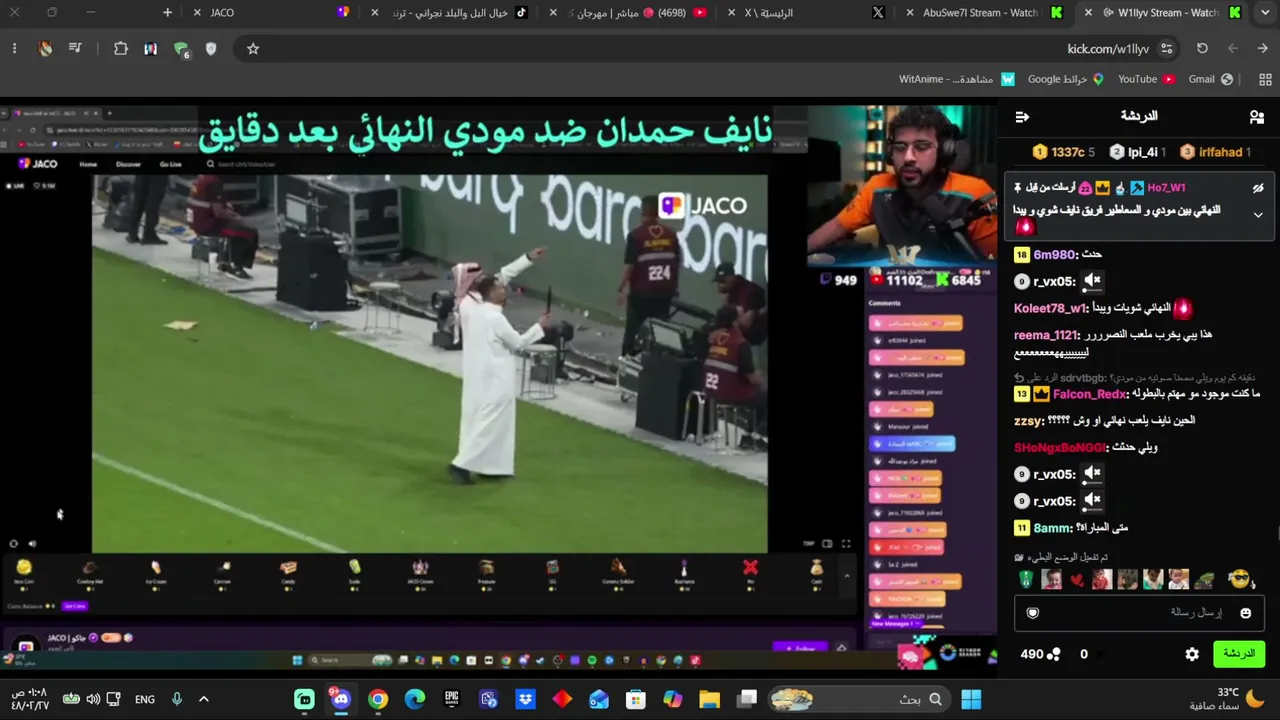Open YouTube bookmark

point(1146,79)
